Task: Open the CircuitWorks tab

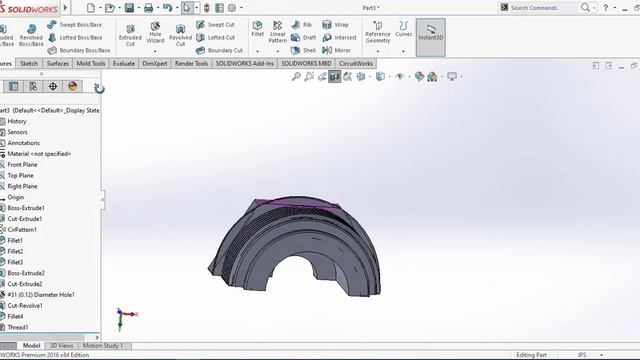Action: pyautogui.click(x=356, y=64)
